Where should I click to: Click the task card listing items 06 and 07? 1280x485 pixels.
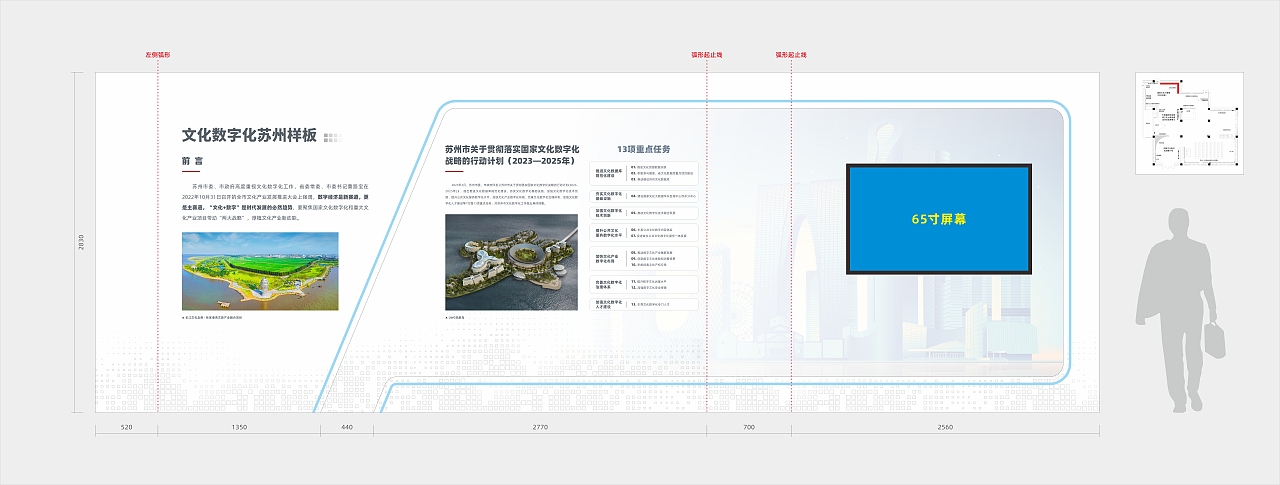click(643, 232)
